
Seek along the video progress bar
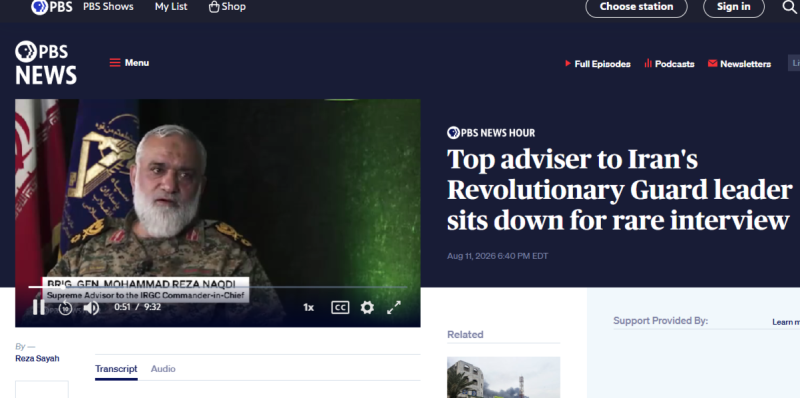pos(218,287)
